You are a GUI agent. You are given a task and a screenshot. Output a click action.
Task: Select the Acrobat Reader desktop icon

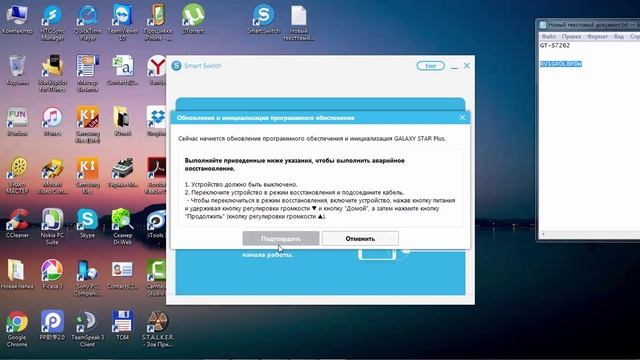(x=157, y=176)
